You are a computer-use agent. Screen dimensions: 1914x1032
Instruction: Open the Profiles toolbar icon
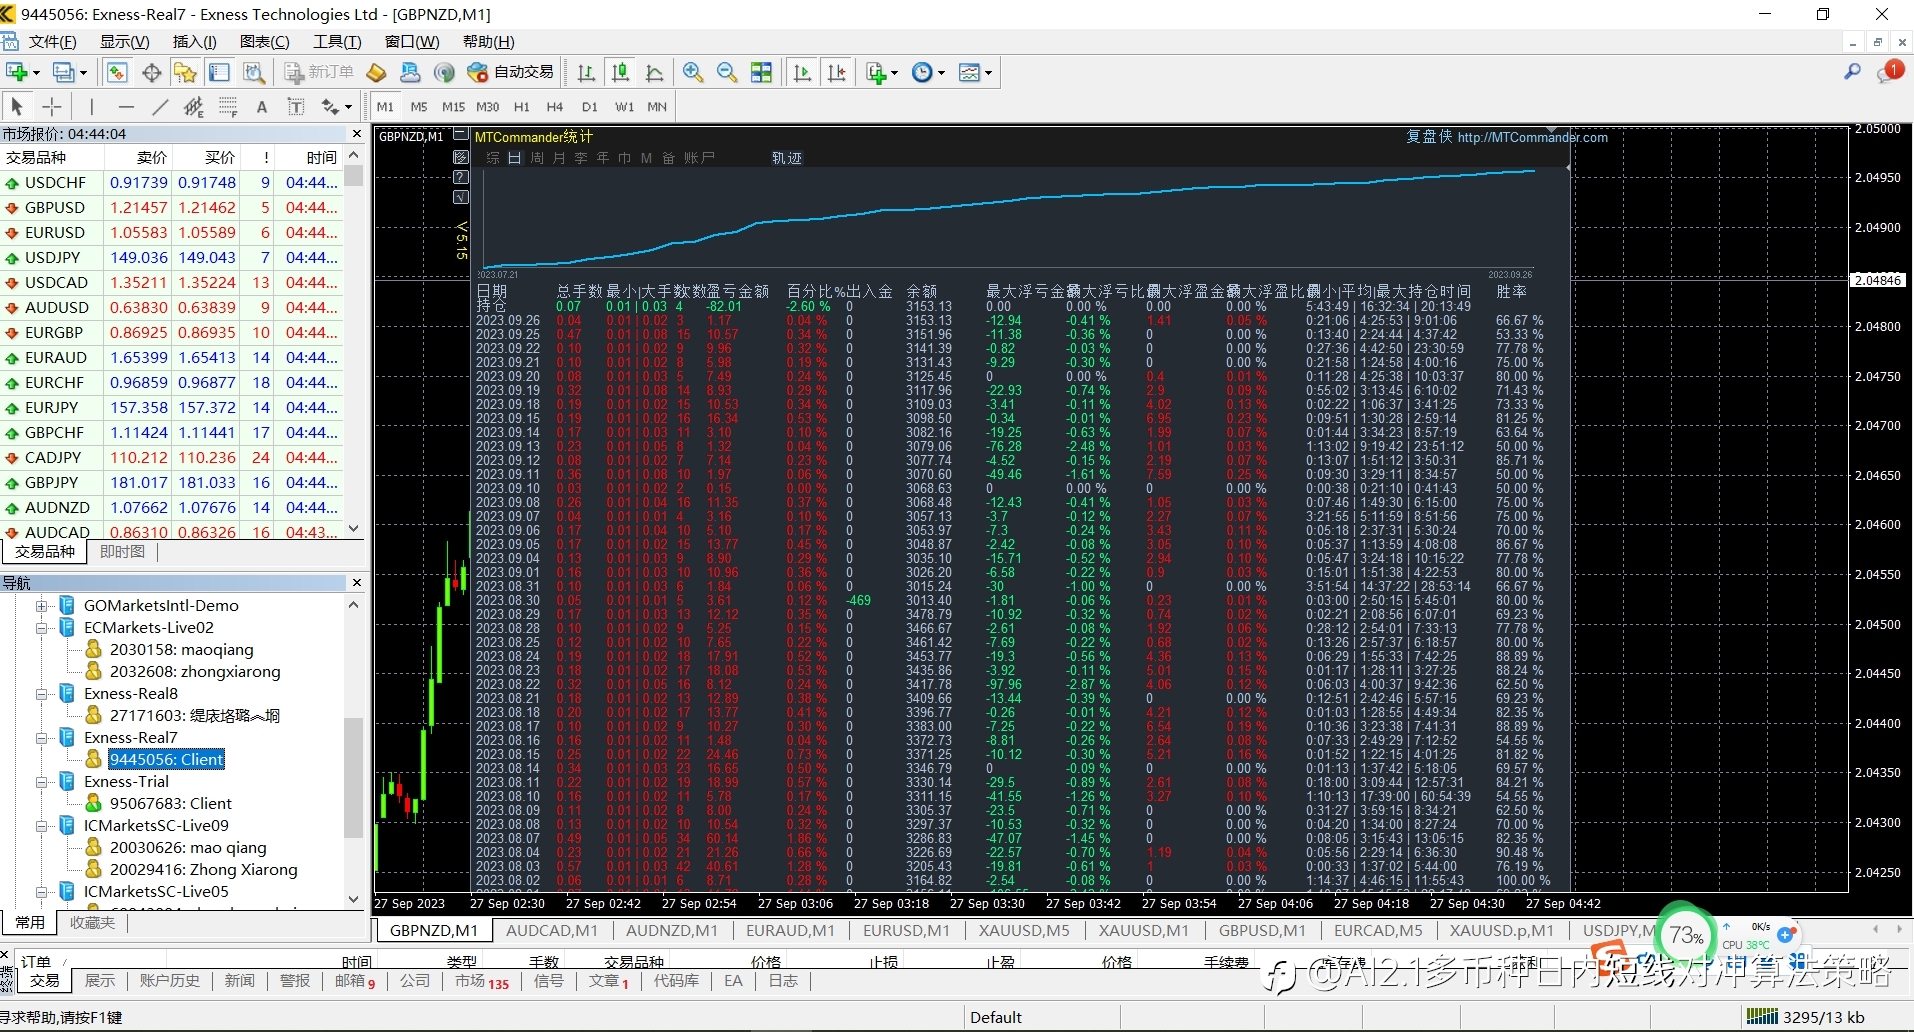click(x=63, y=72)
